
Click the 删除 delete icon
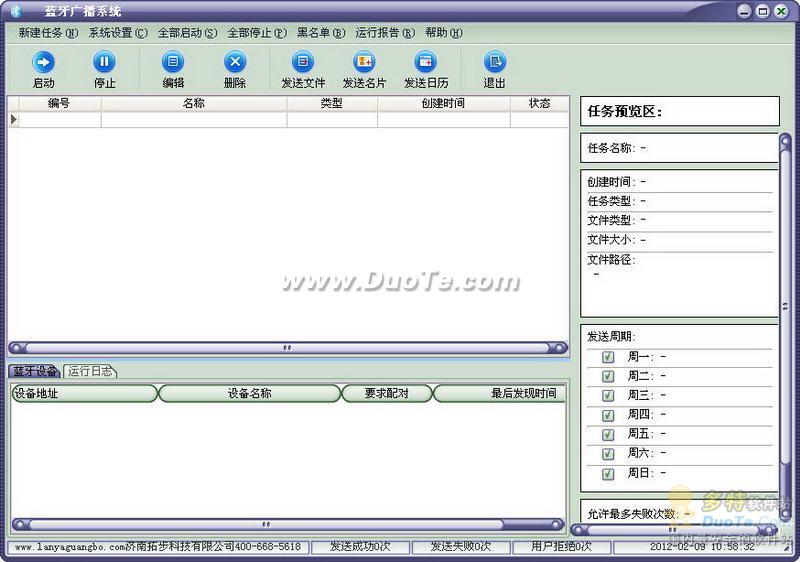(x=235, y=62)
